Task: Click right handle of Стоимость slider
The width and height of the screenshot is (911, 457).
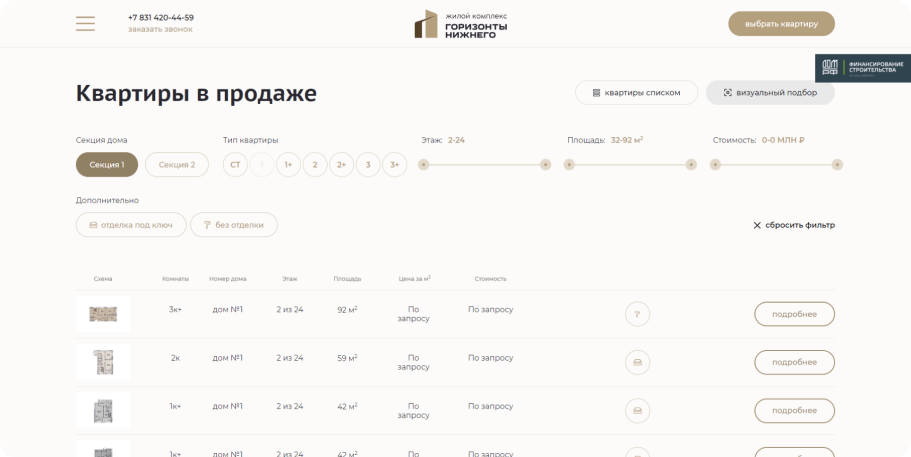Action: click(837, 165)
